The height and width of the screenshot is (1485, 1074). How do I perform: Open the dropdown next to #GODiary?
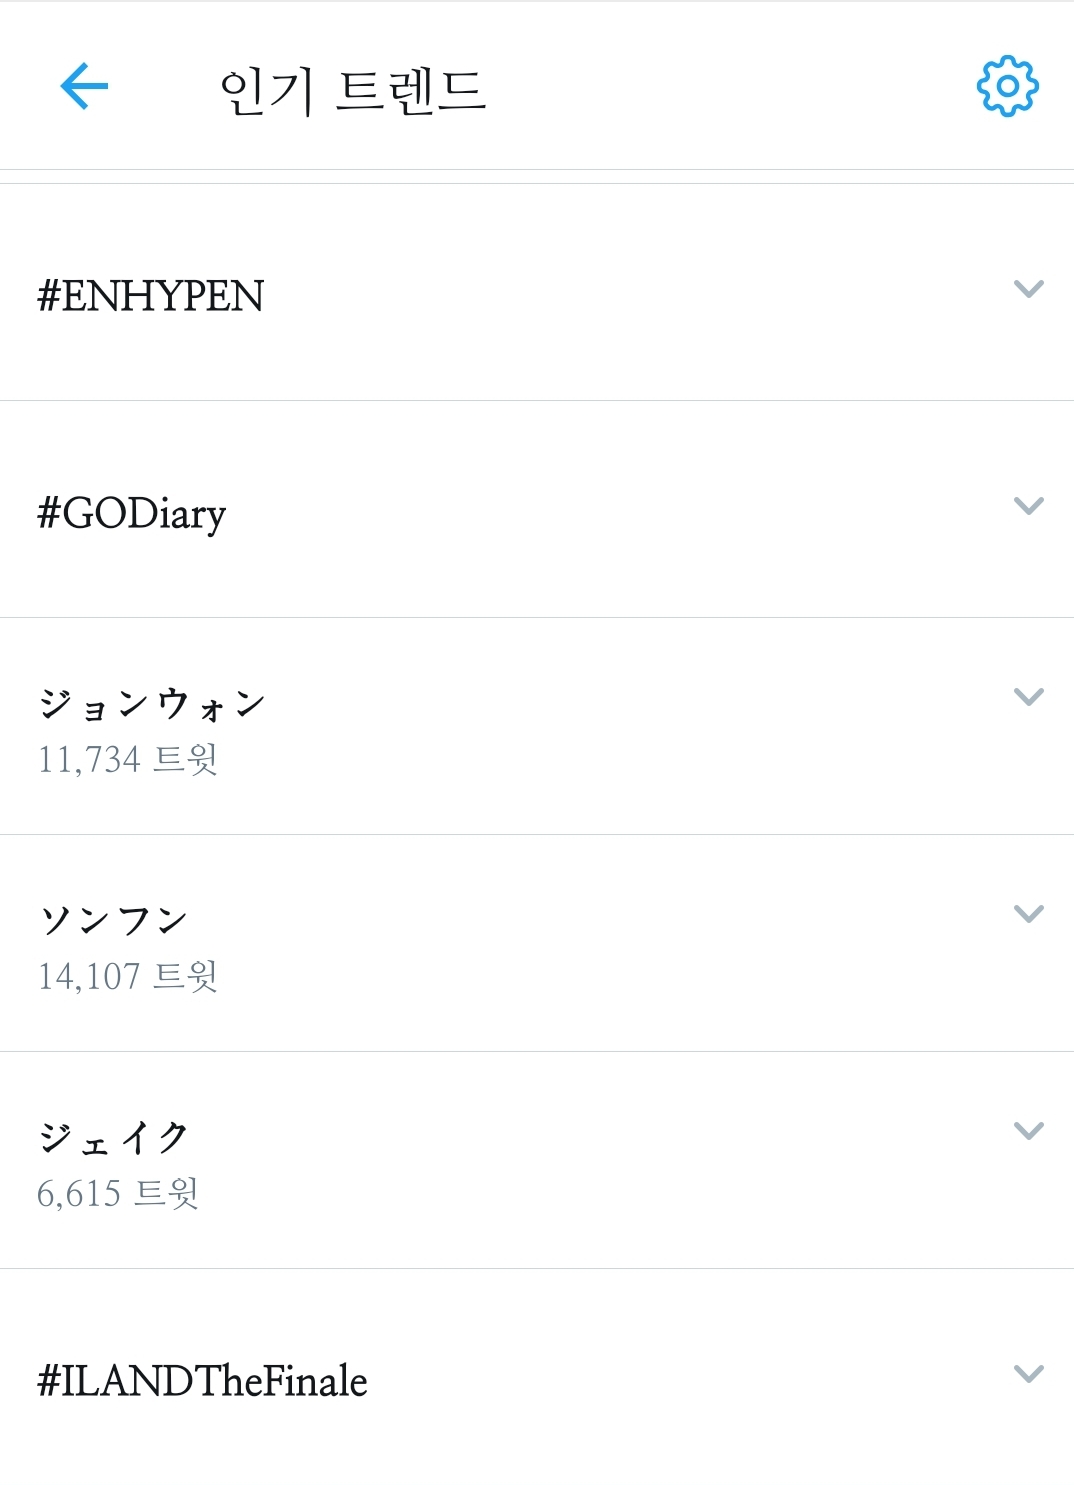1027,506
